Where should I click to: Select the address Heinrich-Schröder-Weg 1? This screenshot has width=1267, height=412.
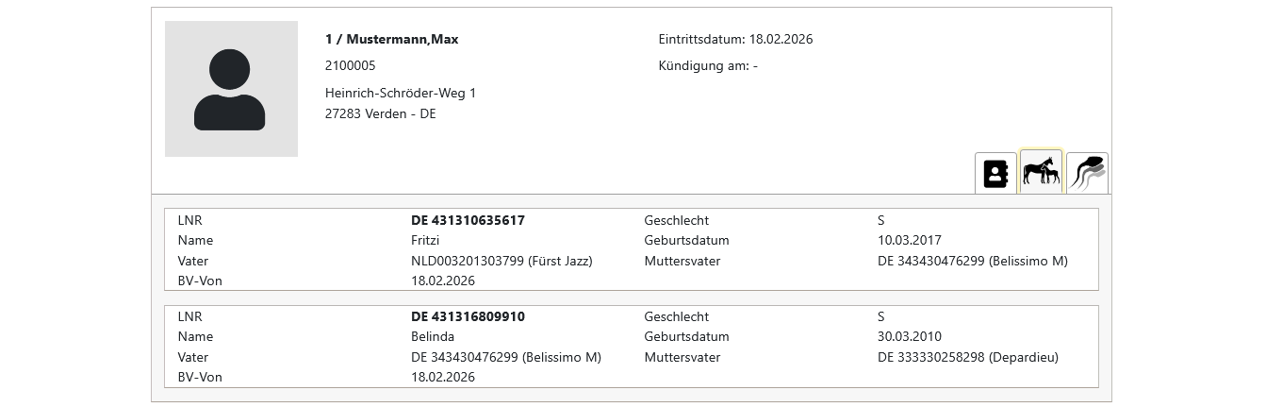(400, 93)
